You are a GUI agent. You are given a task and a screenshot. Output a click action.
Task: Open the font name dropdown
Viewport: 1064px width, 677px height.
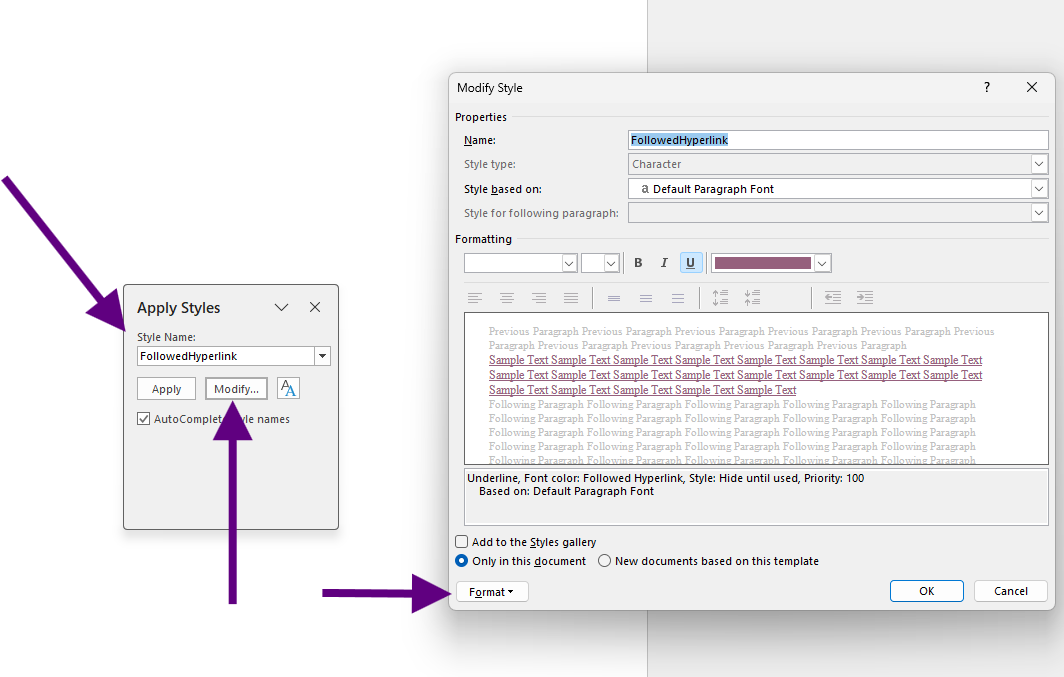click(x=569, y=263)
